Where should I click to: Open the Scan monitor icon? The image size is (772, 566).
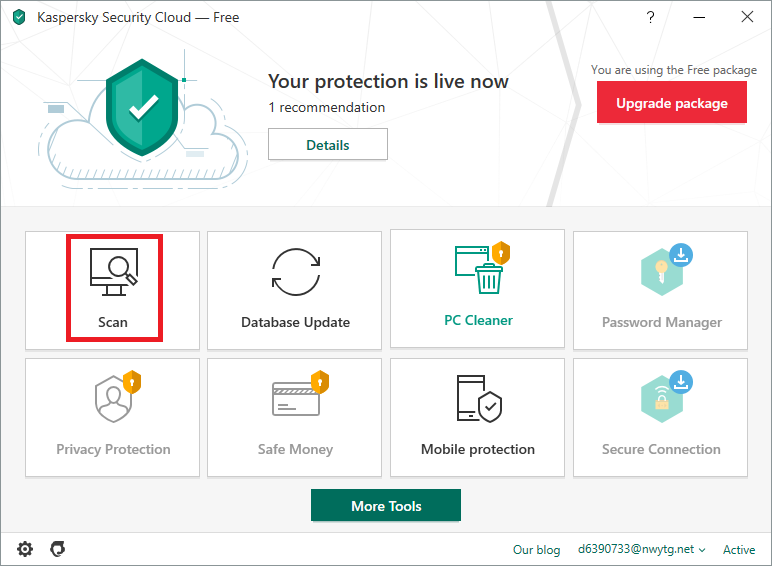click(x=114, y=272)
